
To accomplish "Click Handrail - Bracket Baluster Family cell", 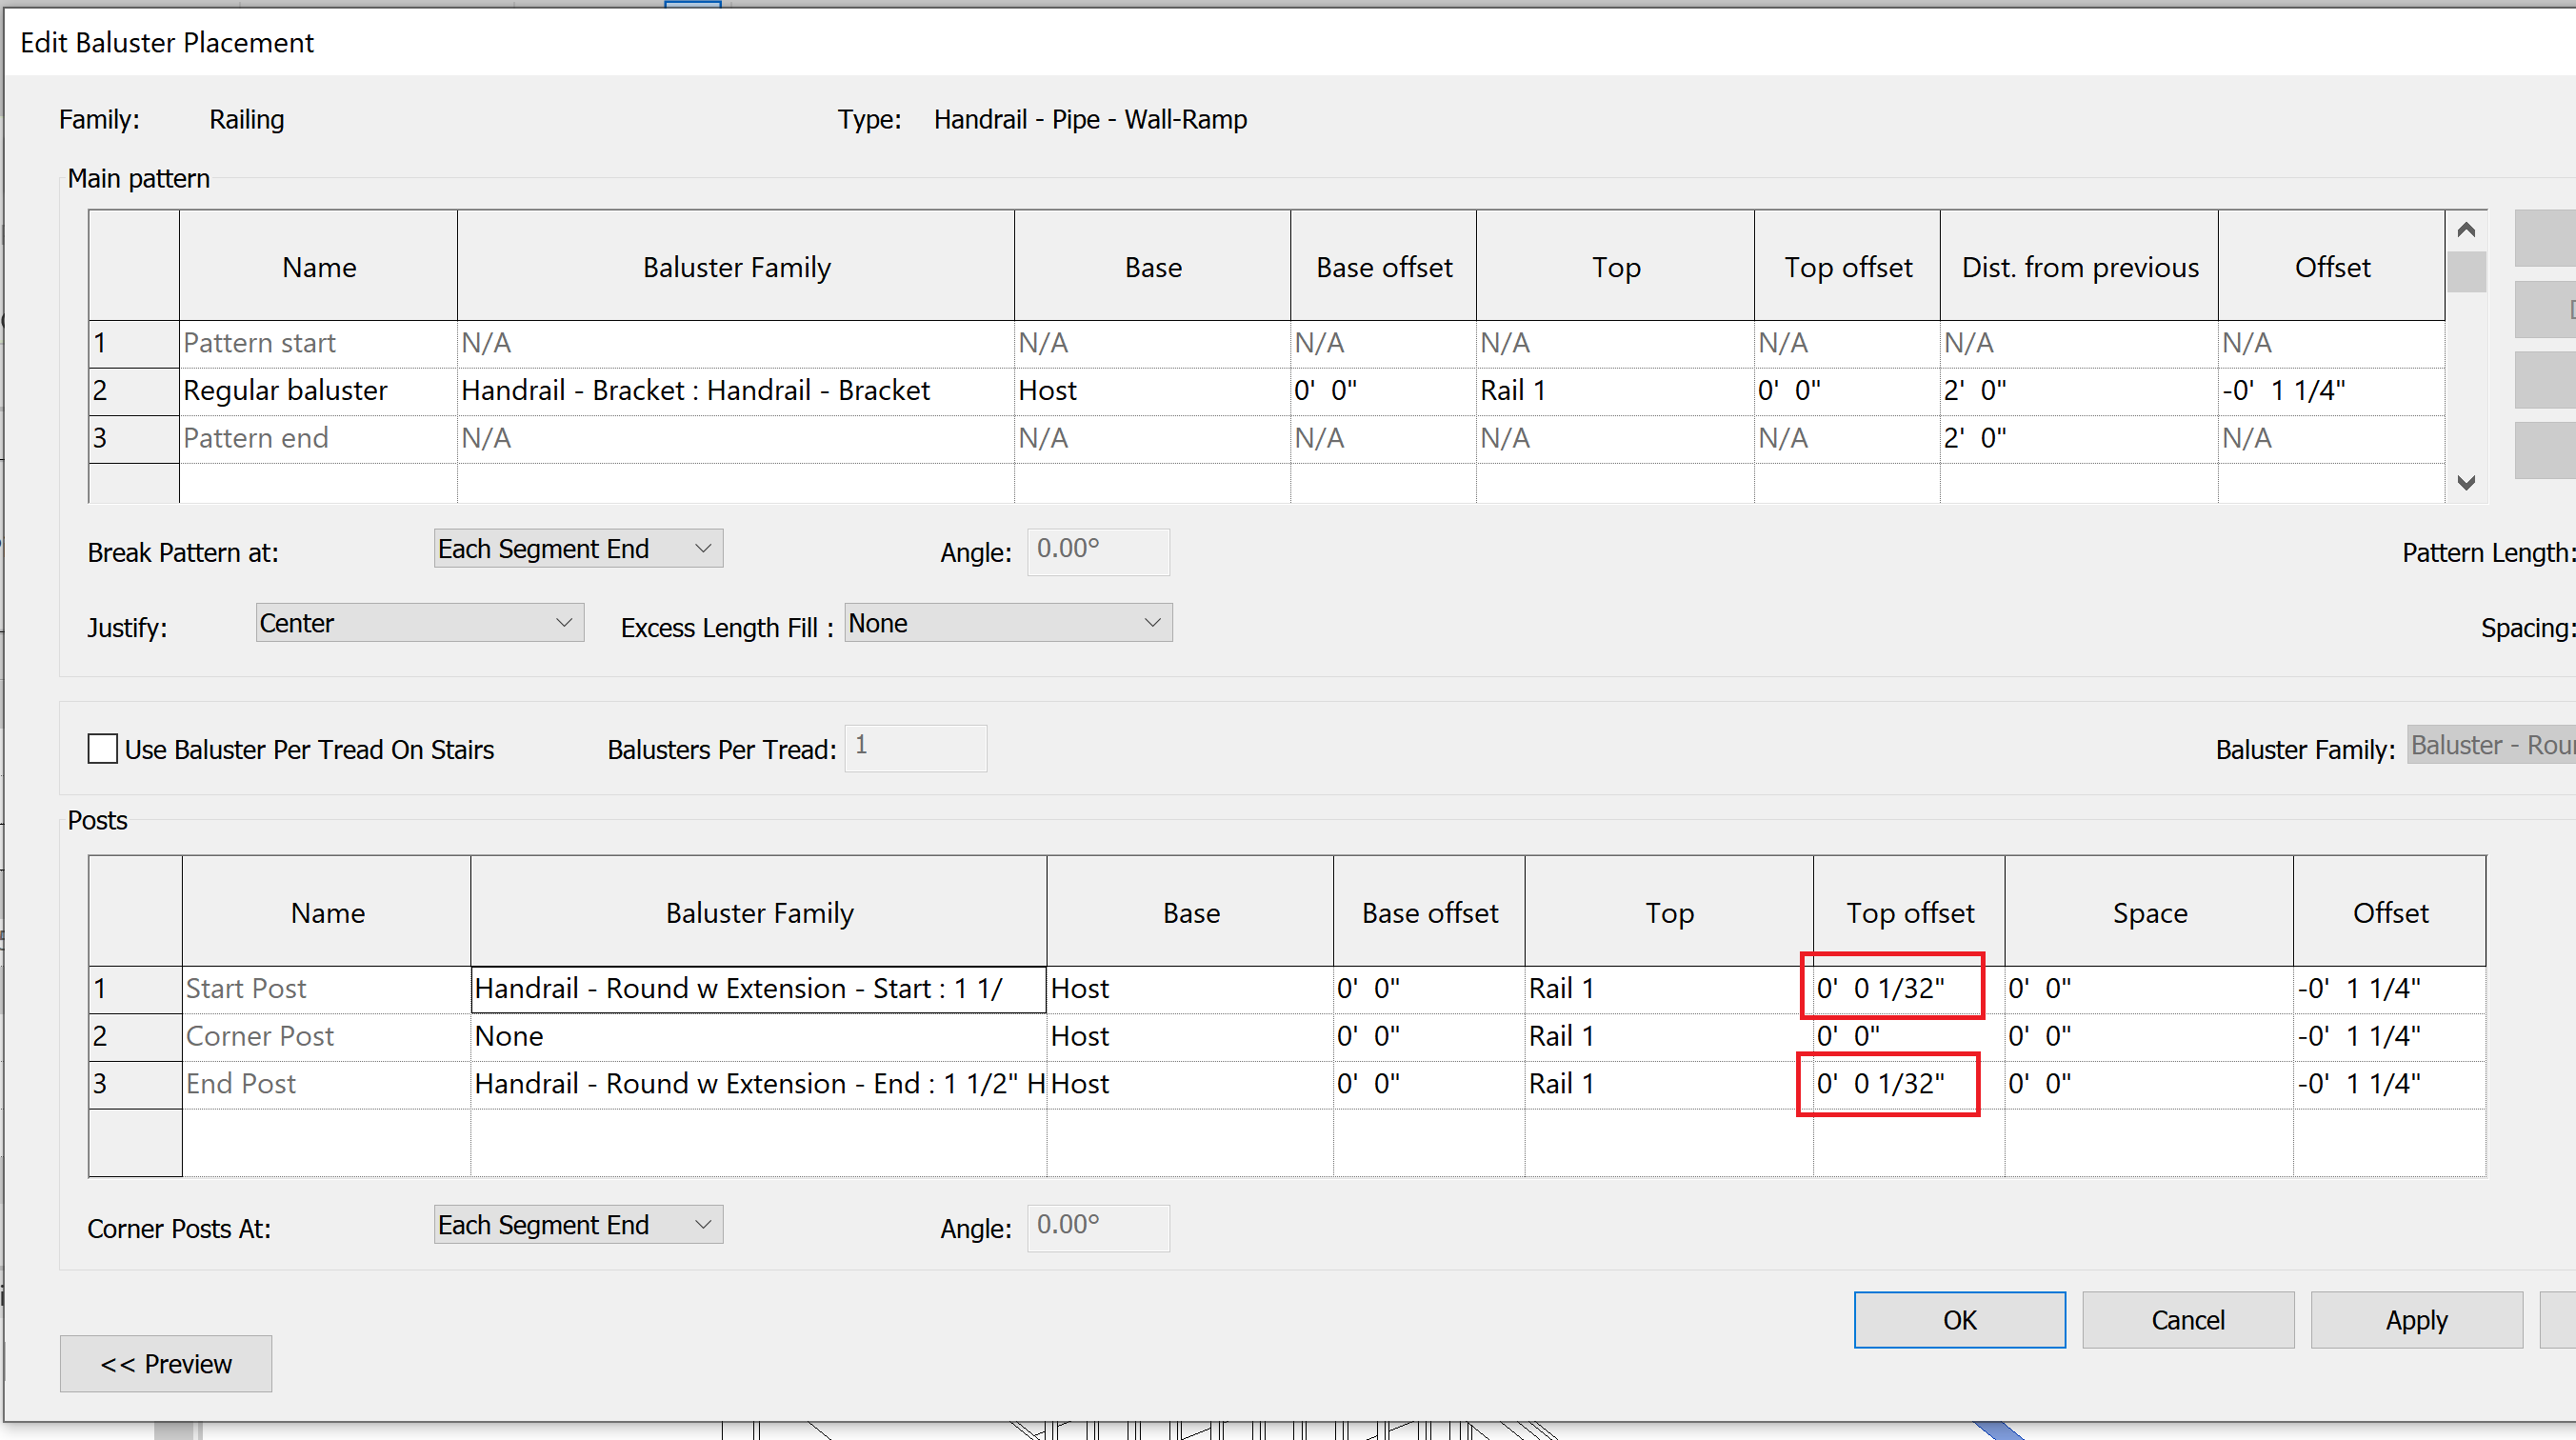I will [735, 391].
